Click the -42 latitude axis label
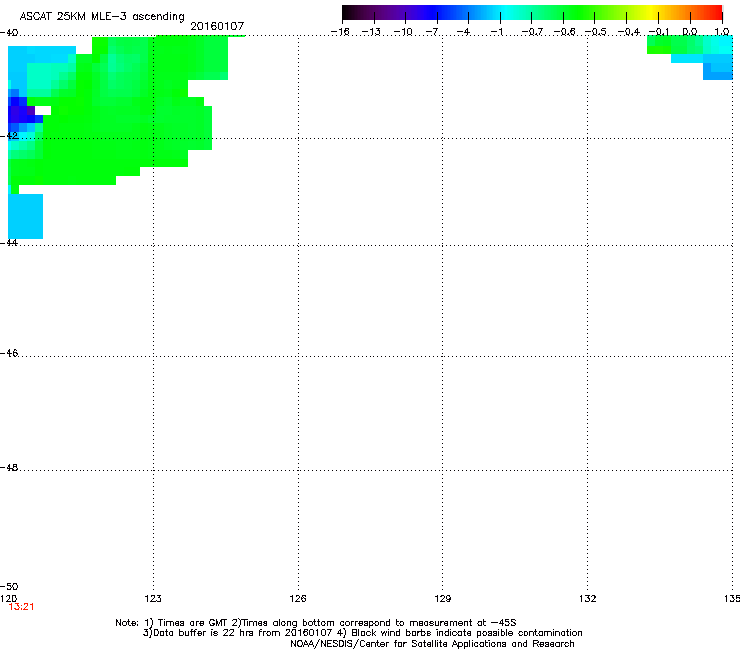 click(x=9, y=135)
